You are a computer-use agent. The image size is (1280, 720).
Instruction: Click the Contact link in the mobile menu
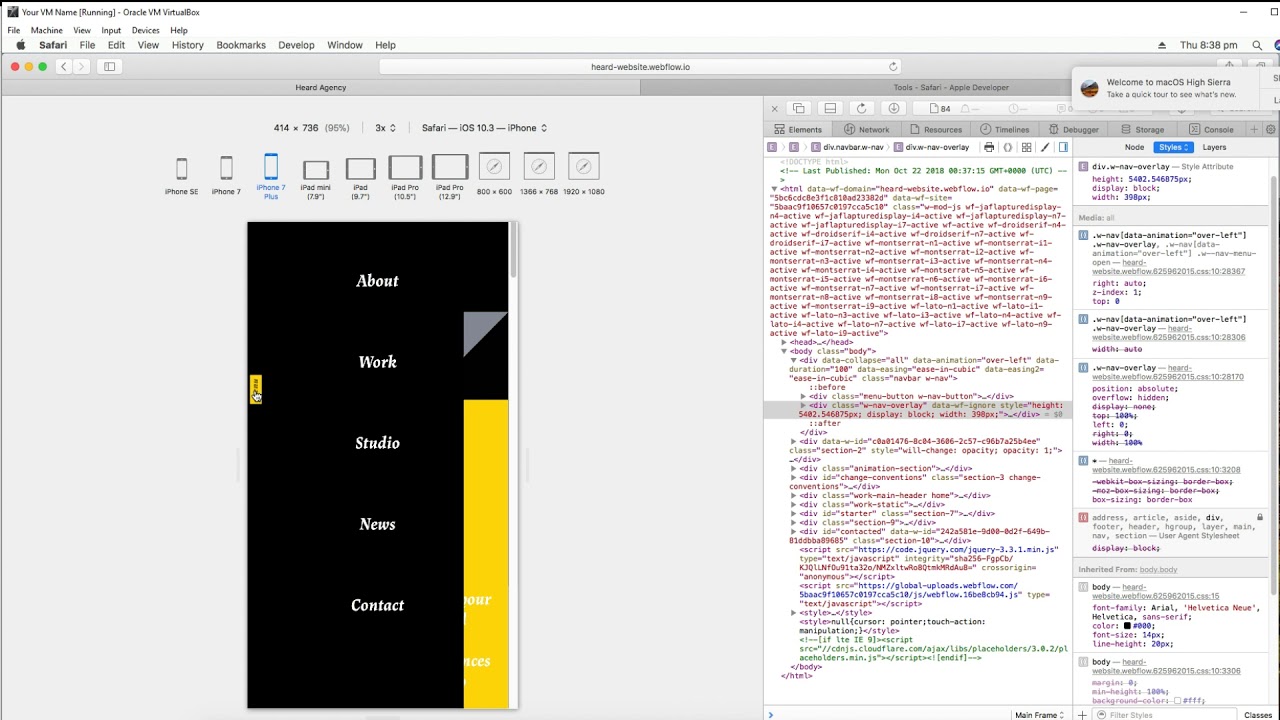[x=377, y=605]
